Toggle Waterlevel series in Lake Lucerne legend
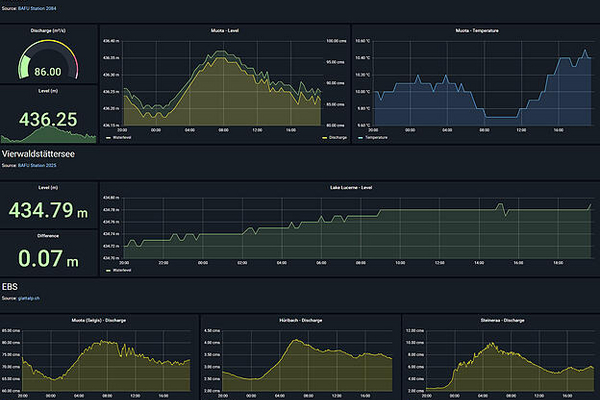Image resolution: width=600 pixels, height=400 pixels. pyautogui.click(x=121, y=270)
